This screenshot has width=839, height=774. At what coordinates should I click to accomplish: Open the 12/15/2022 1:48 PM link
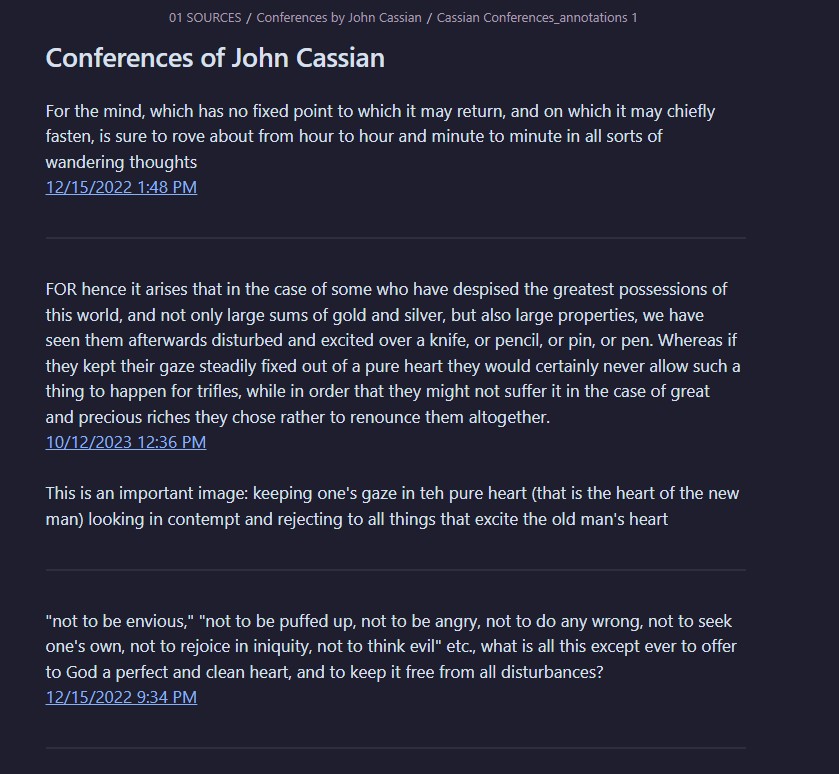121,187
